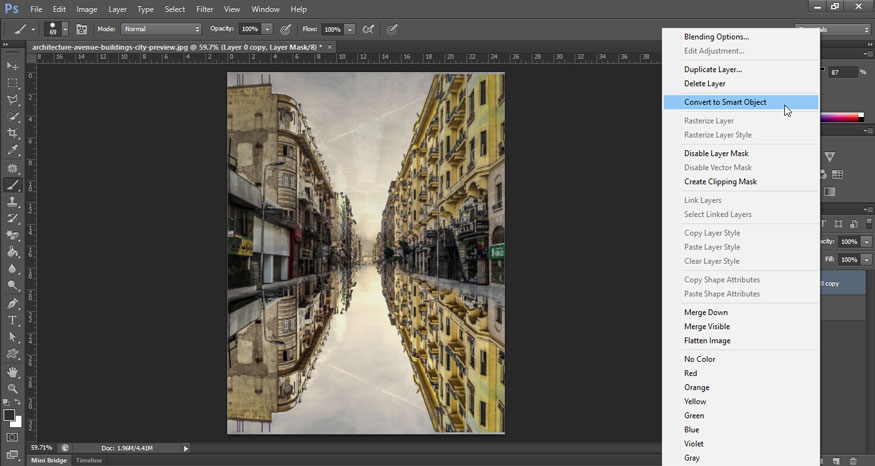The height and width of the screenshot is (466, 875).
Task: Open the Flow slider dropdown
Action: [x=349, y=29]
